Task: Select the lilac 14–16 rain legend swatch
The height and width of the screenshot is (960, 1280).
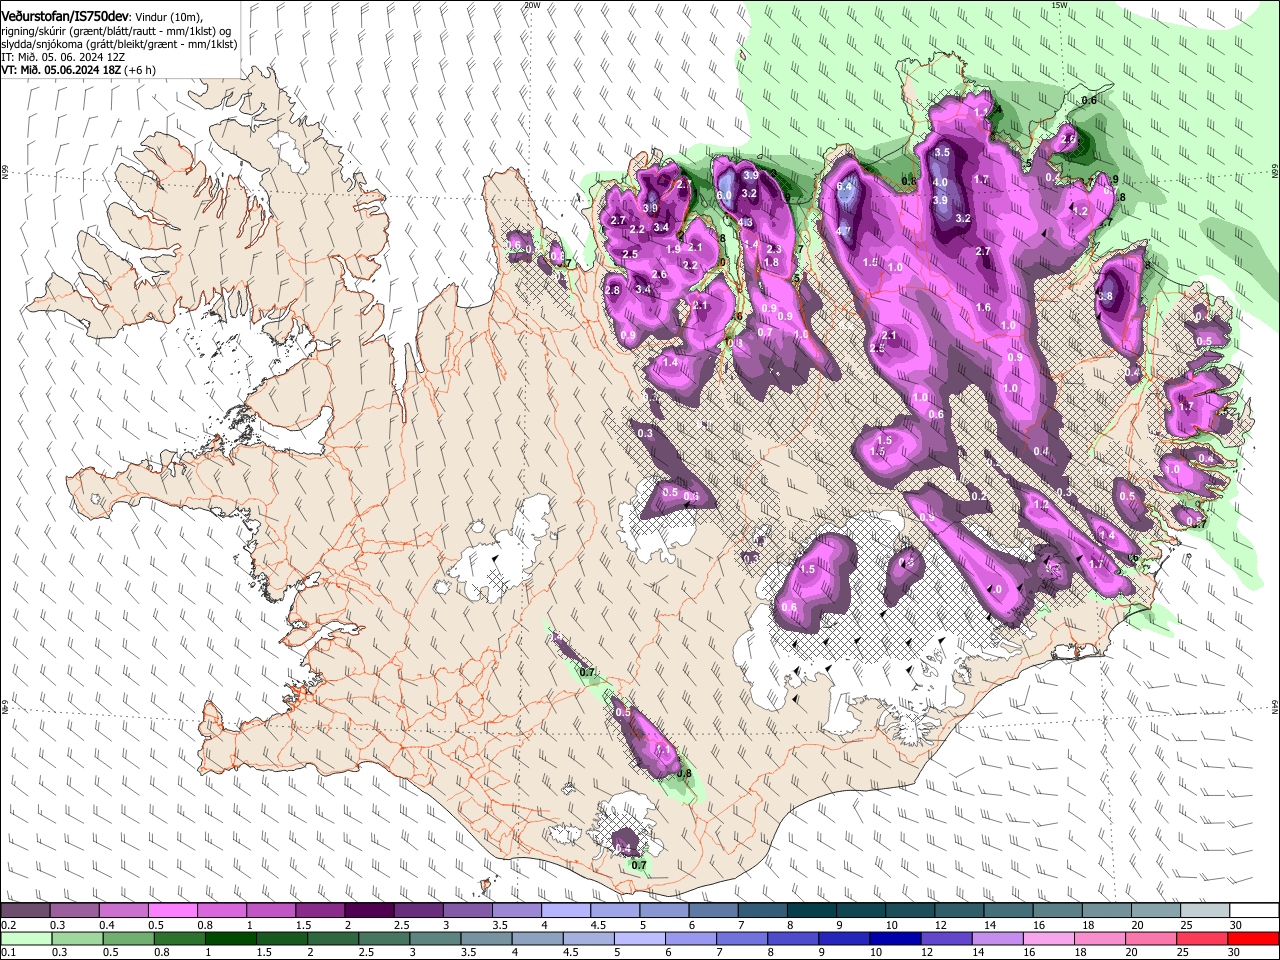Action: (x=998, y=938)
